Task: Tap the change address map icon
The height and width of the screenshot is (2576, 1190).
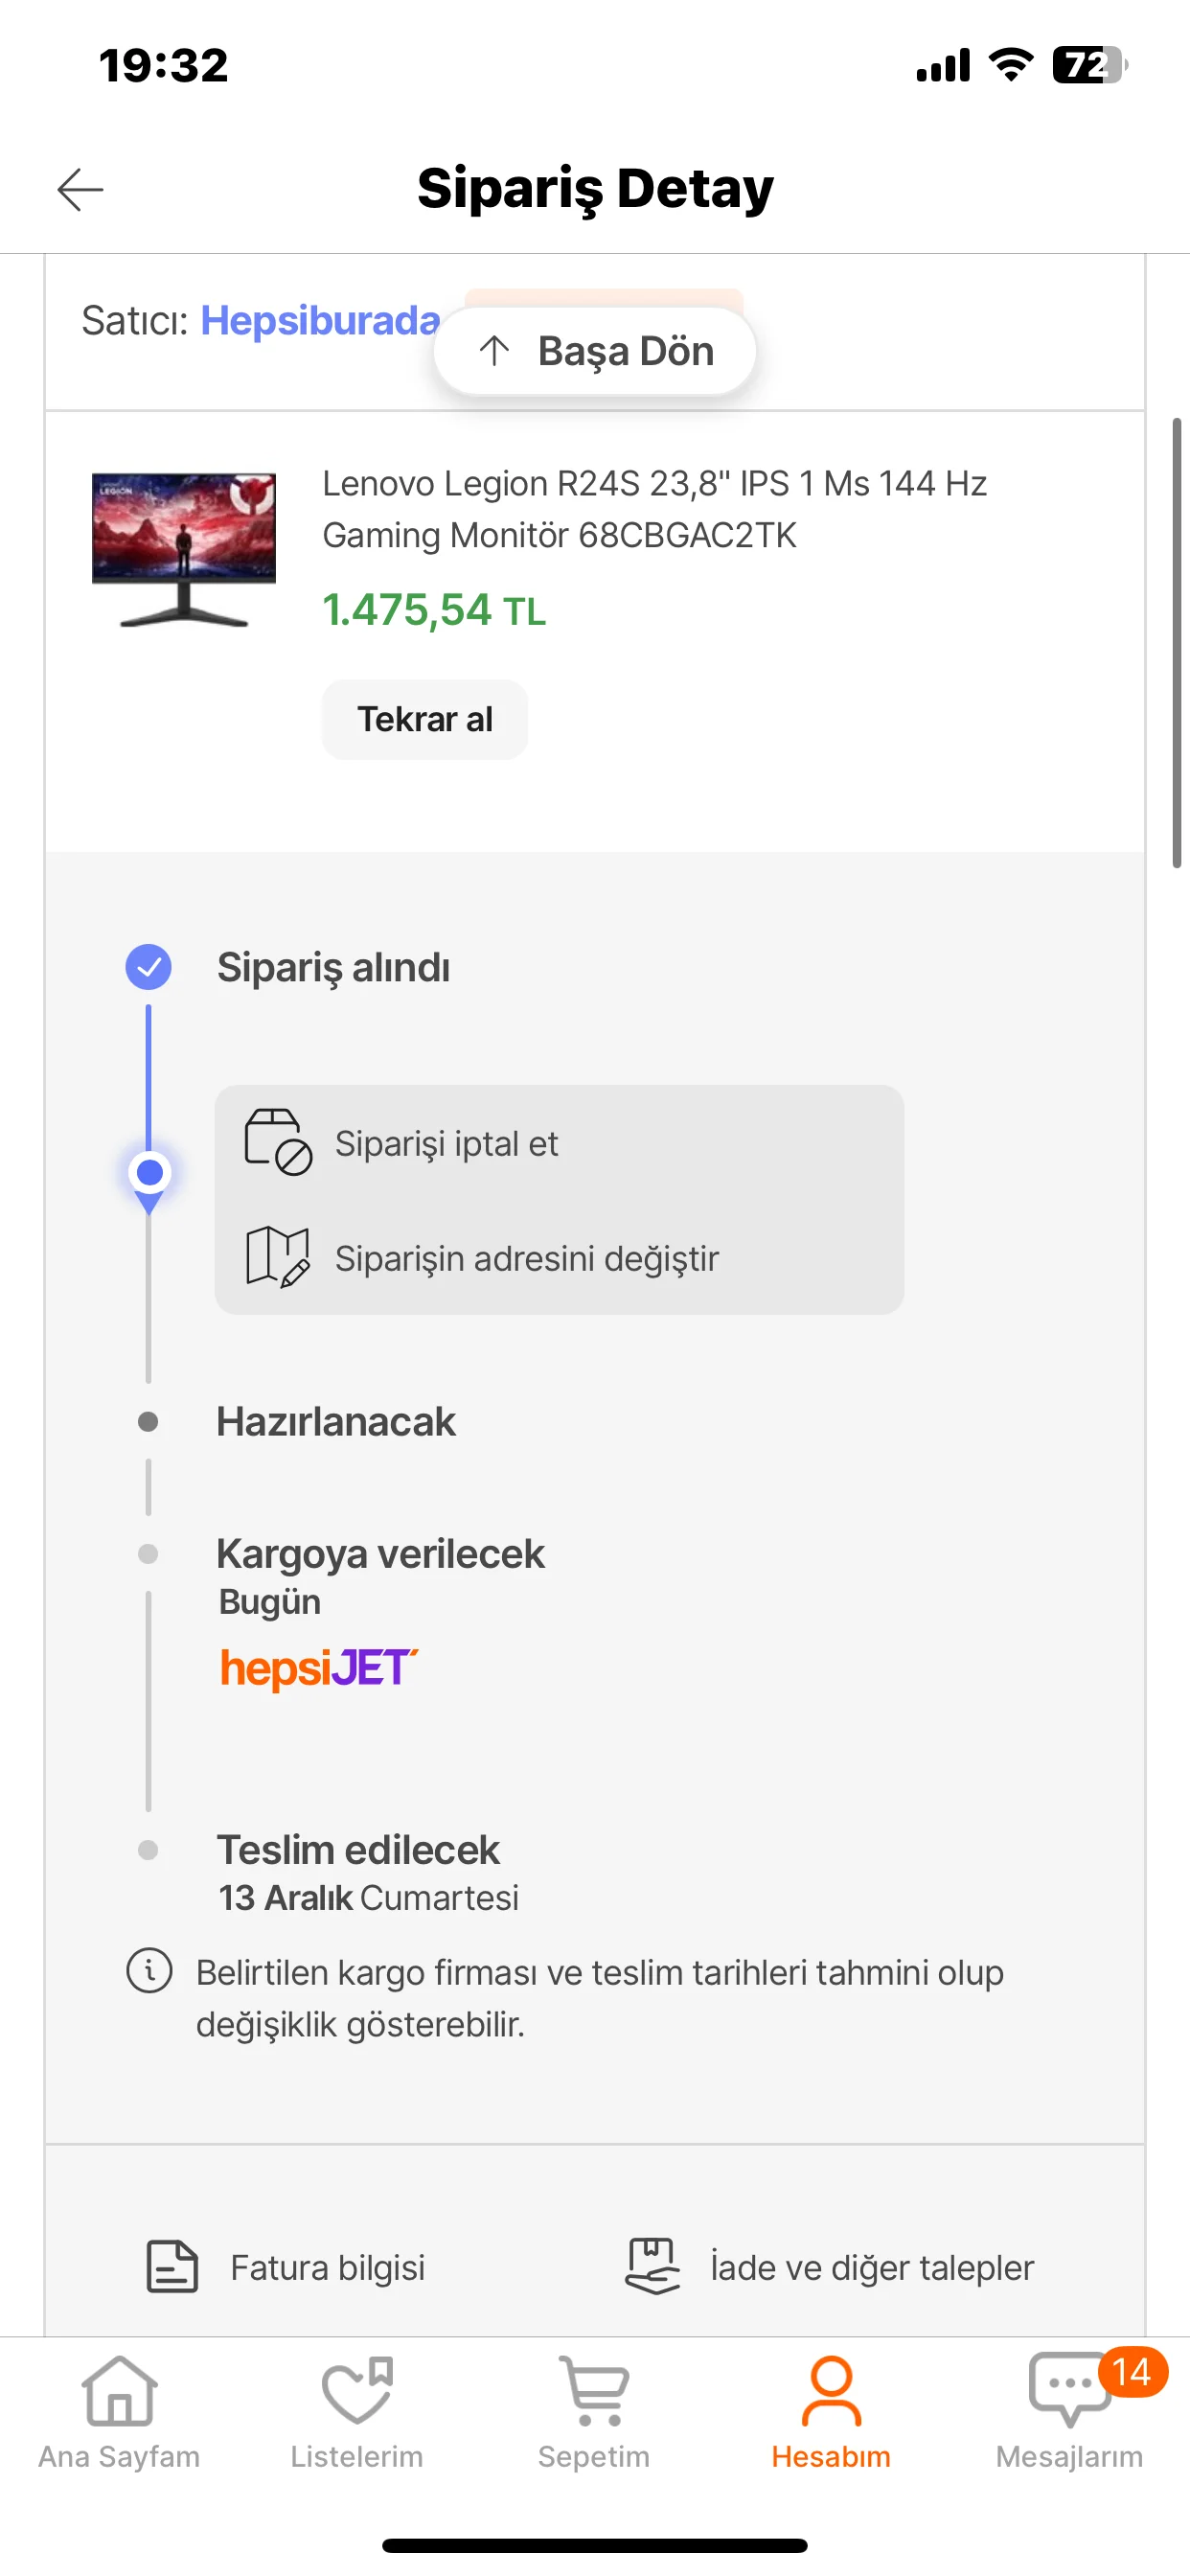Action: click(x=278, y=1257)
